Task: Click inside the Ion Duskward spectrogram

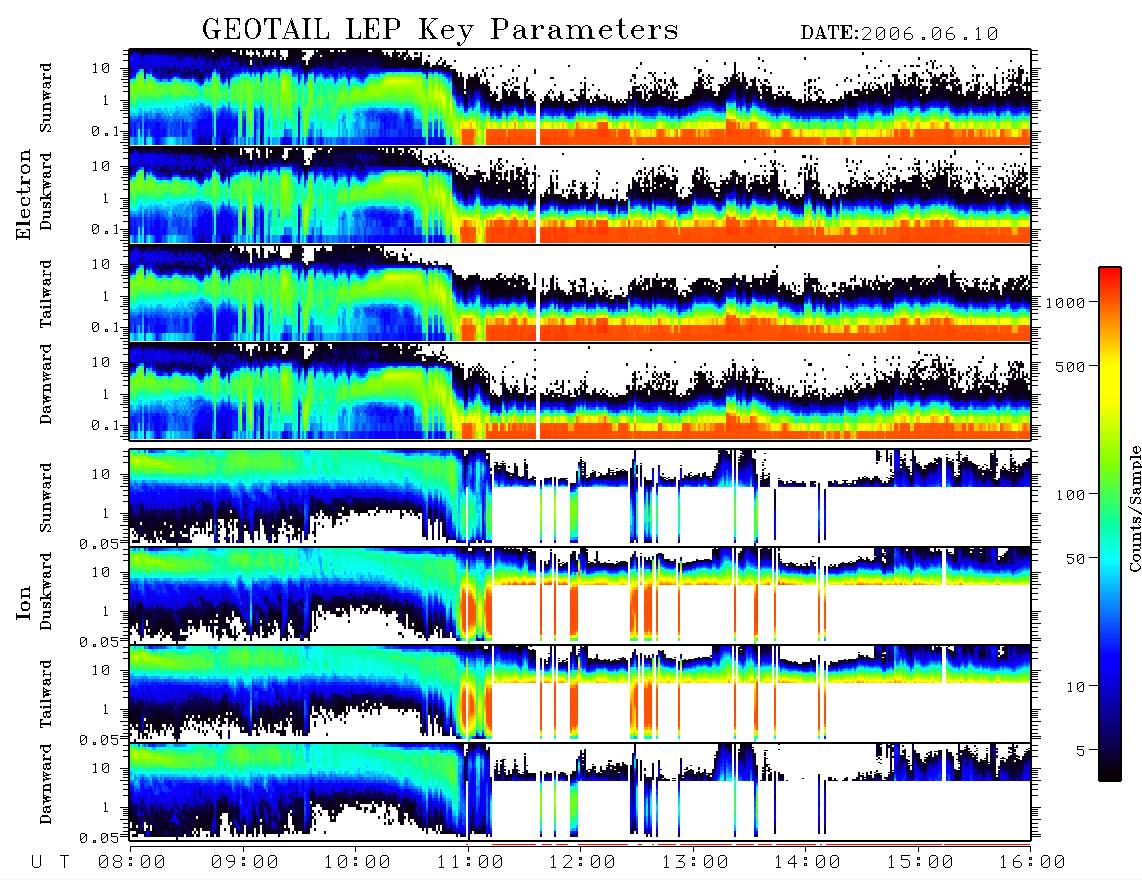Action: tap(580, 594)
